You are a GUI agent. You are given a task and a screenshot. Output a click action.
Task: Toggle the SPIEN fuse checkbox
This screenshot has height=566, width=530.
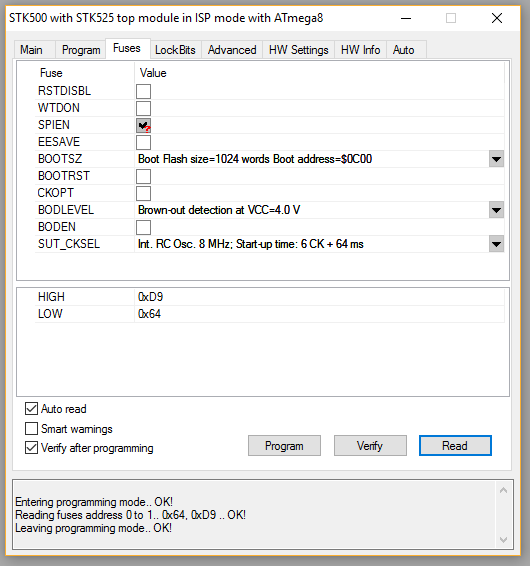(x=143, y=125)
